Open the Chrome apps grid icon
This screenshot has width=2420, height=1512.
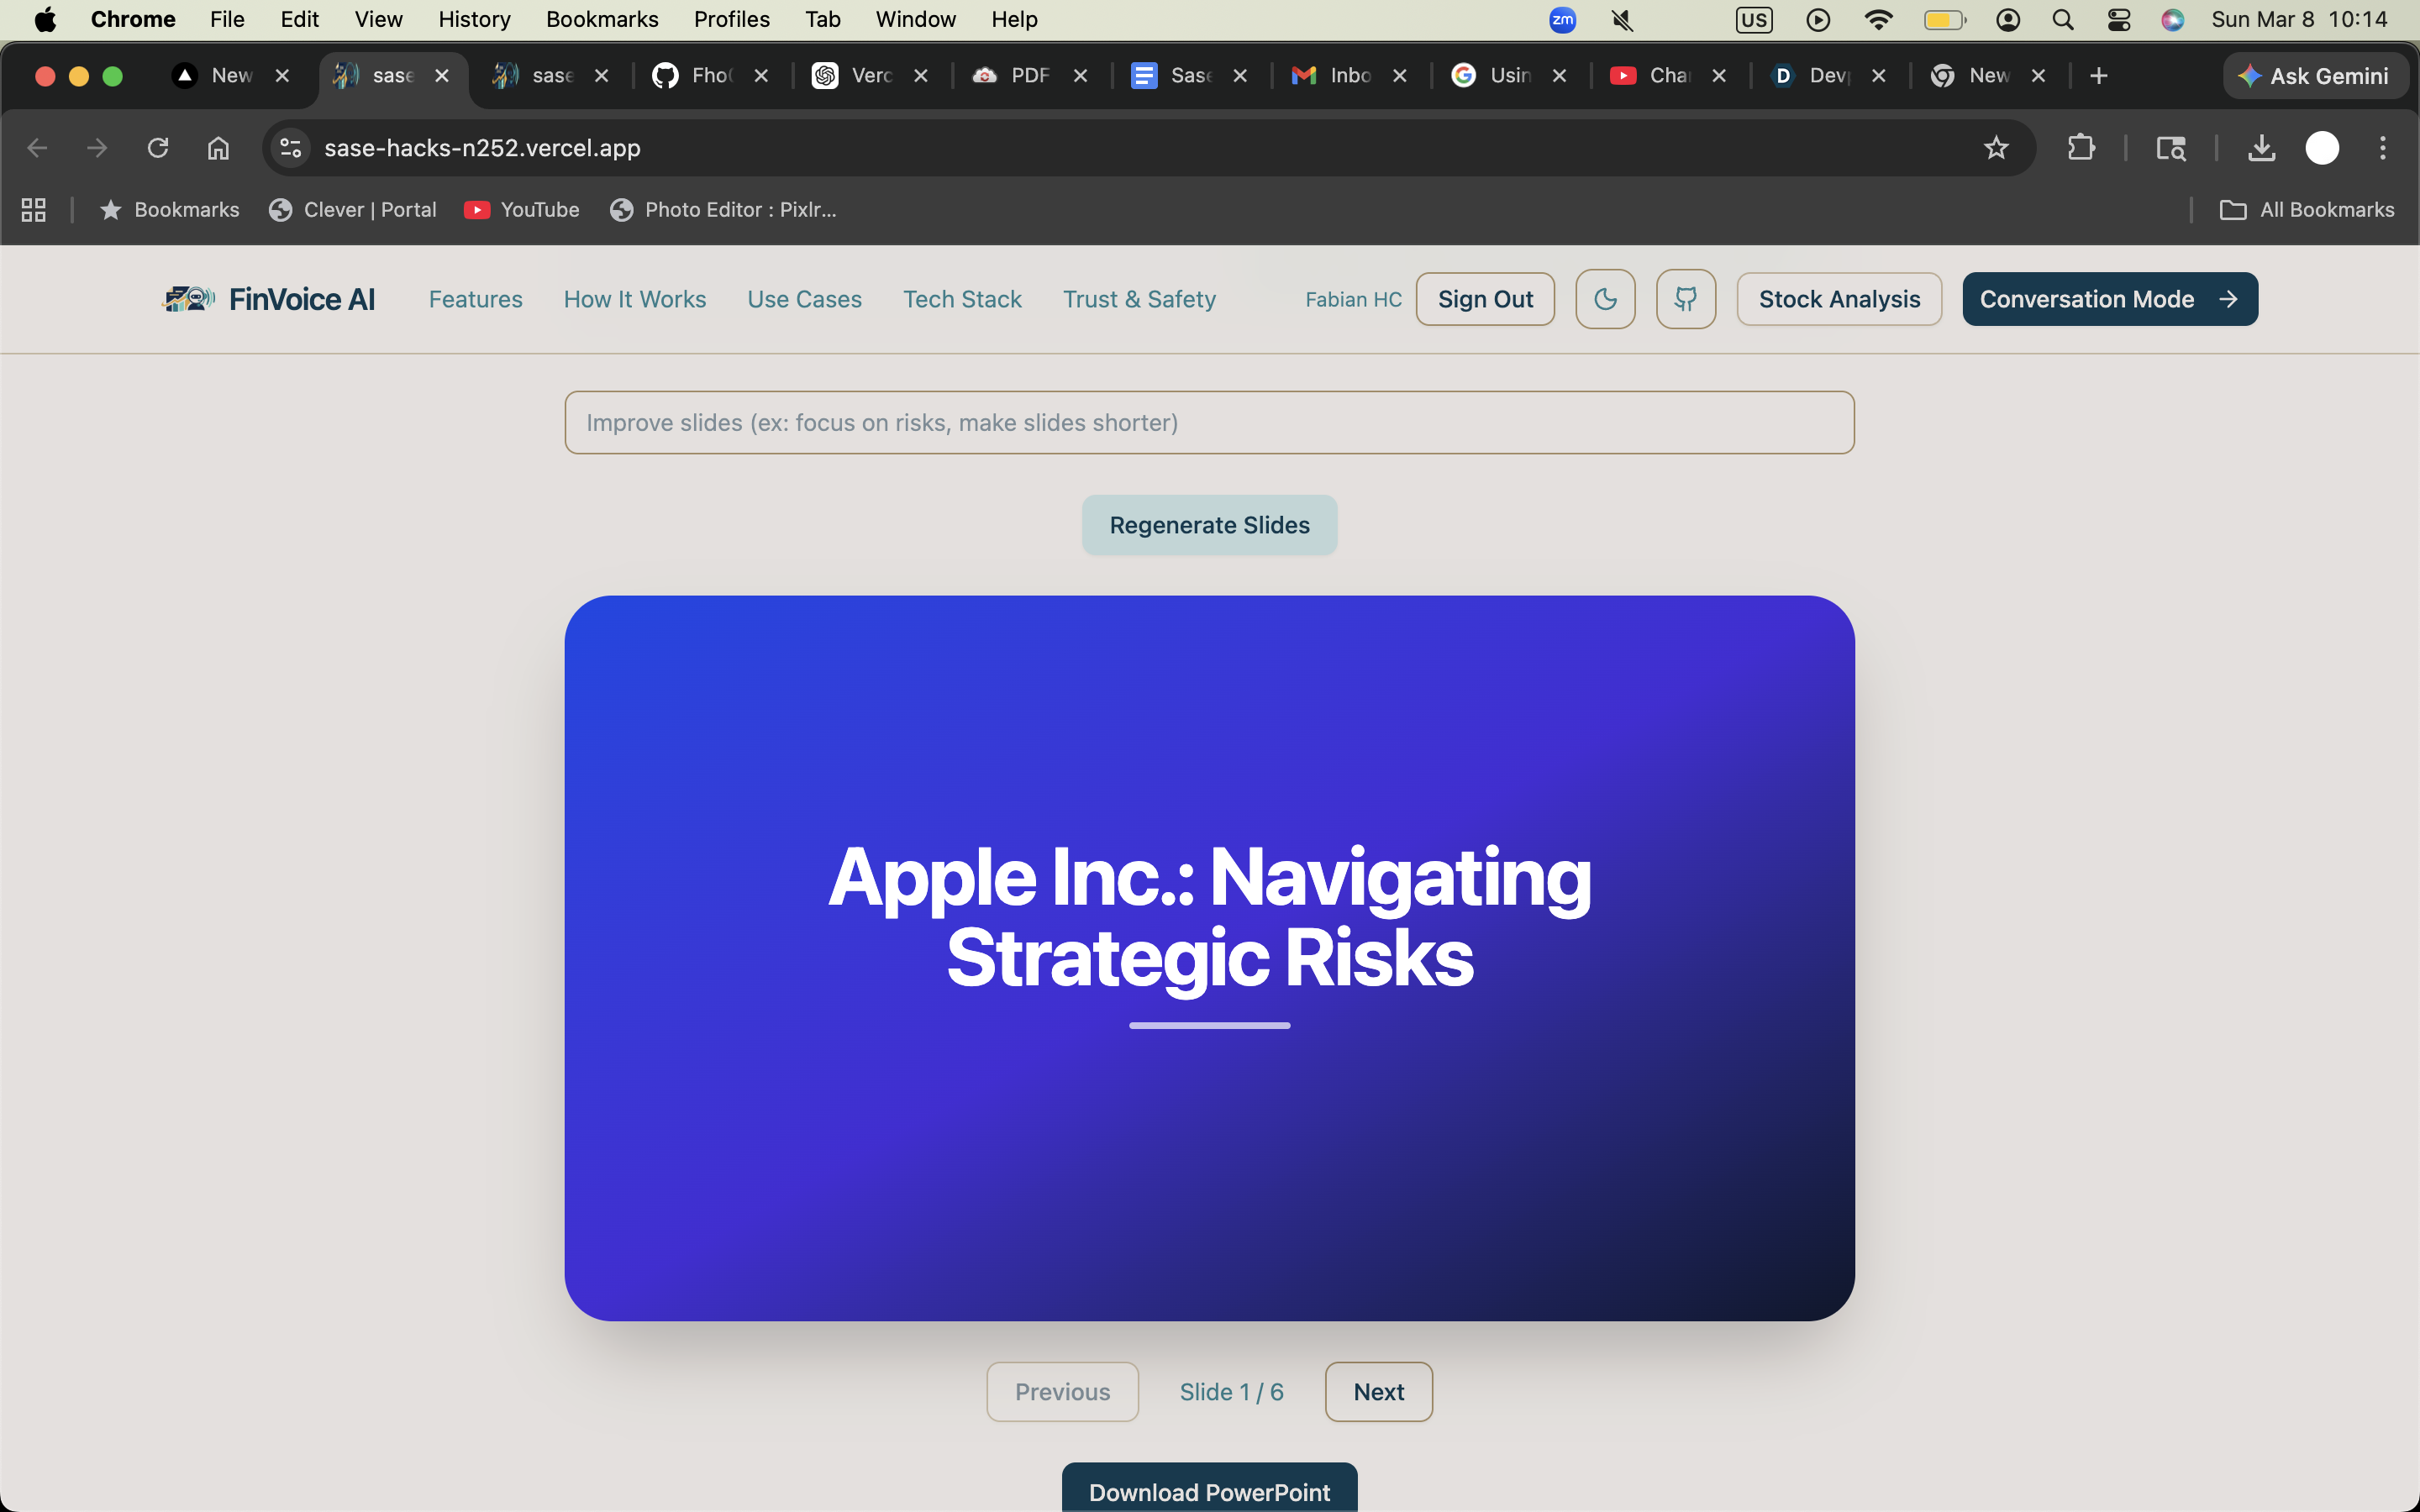[34, 210]
